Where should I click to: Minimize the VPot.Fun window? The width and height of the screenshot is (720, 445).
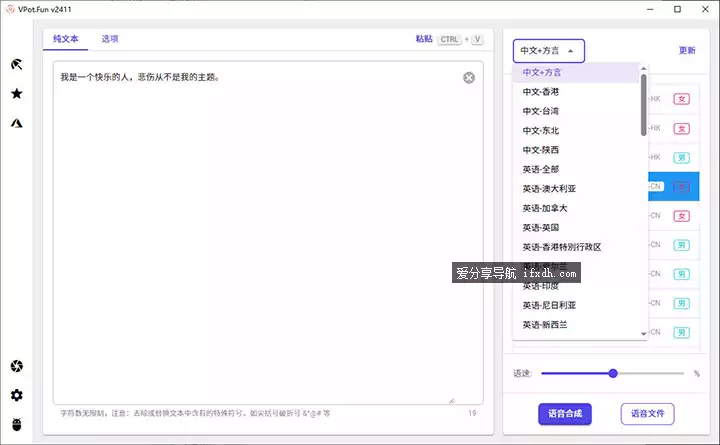pyautogui.click(x=650, y=9)
